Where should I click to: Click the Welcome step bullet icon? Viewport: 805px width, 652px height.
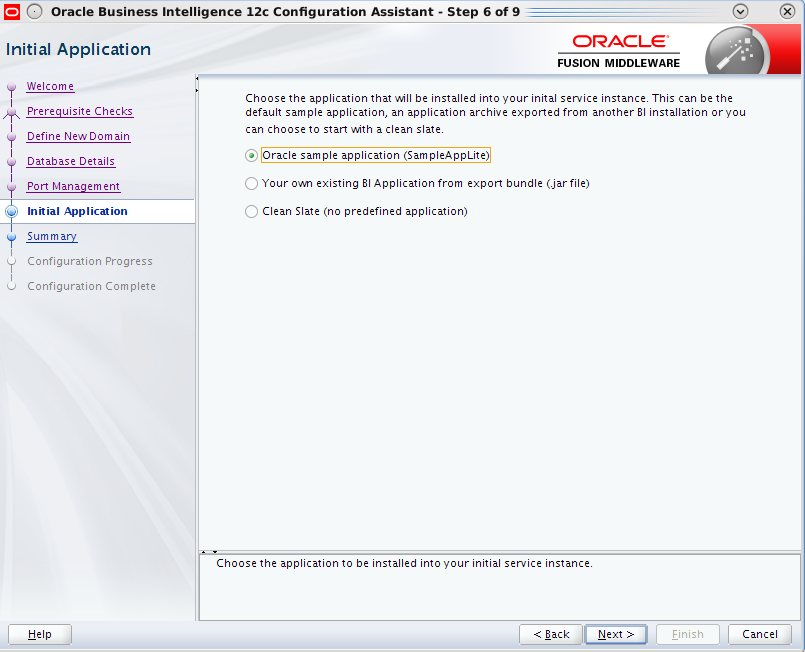coord(11,87)
